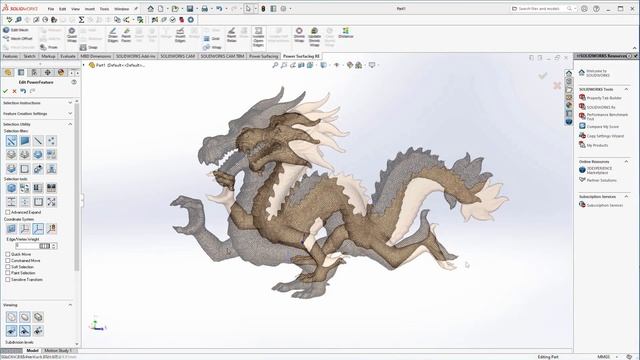This screenshot has height=360, width=640.
Task: Click the face selection filter icon
Action: [x=25, y=141]
